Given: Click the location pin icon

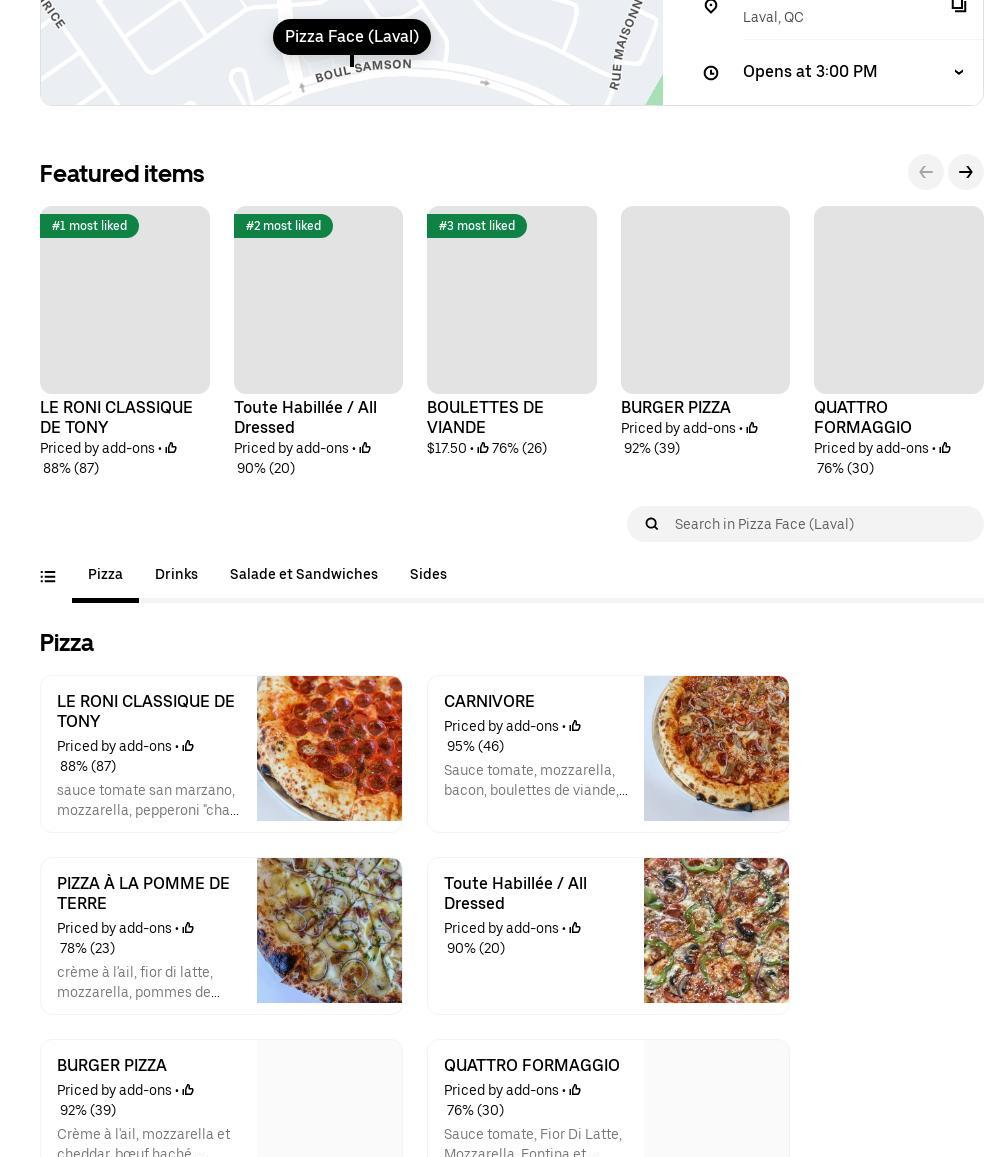Looking at the screenshot, I should pos(711,7).
